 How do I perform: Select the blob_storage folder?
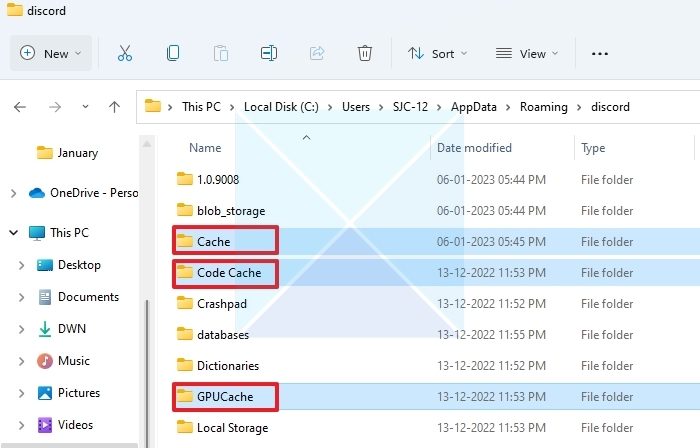click(221, 211)
